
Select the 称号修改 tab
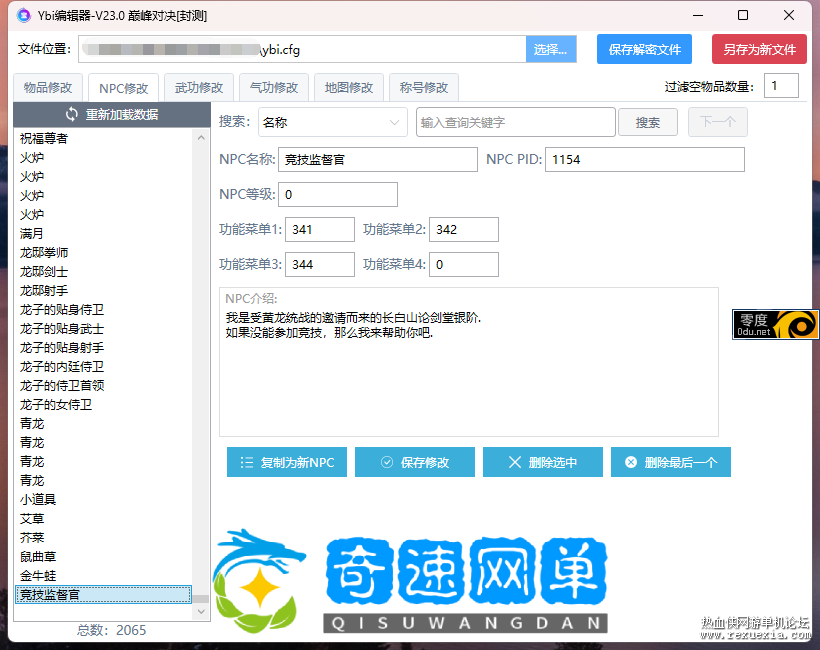(423, 88)
